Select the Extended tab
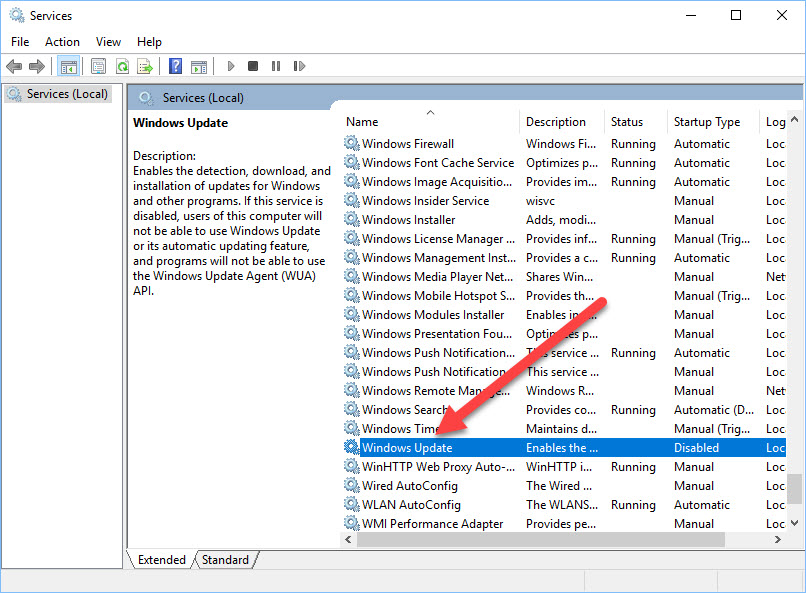This screenshot has width=806, height=593. pyautogui.click(x=161, y=560)
